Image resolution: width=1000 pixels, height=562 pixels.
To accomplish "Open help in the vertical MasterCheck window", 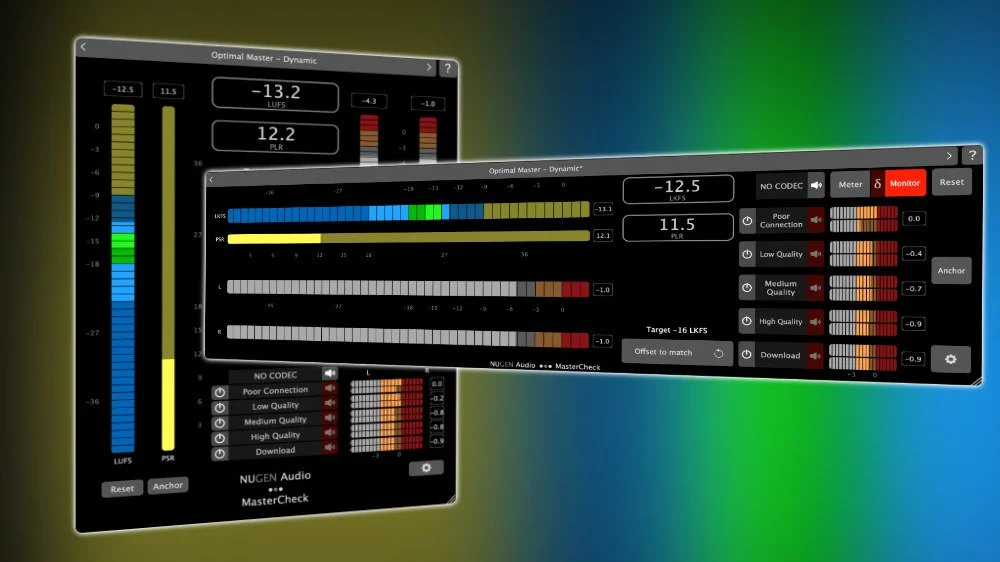I will (x=448, y=68).
